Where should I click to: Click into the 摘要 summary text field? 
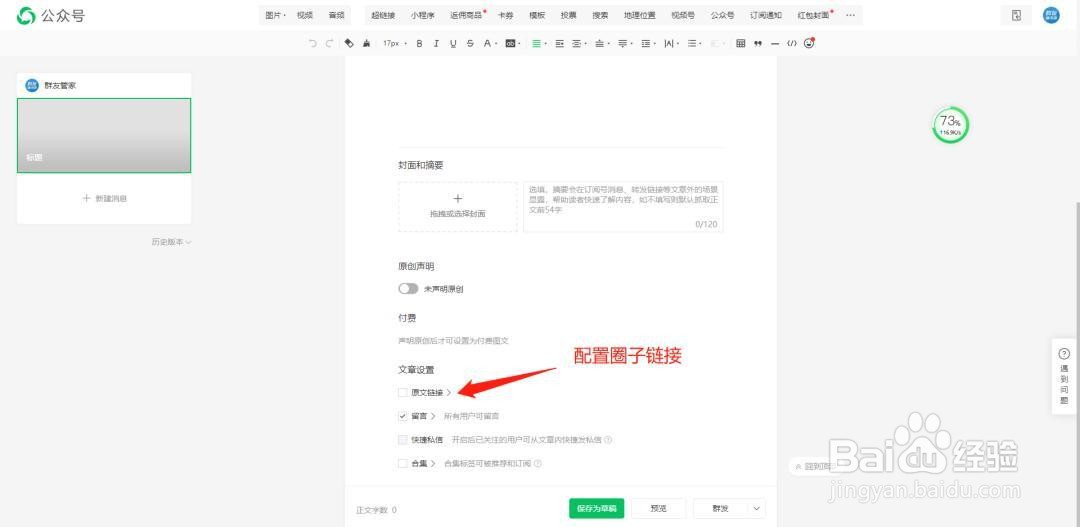[x=623, y=207]
